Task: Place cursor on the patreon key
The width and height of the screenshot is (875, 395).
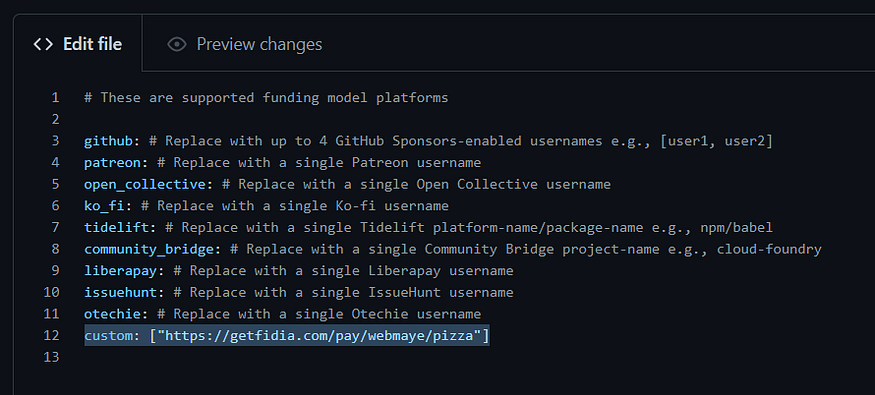Action: point(112,163)
